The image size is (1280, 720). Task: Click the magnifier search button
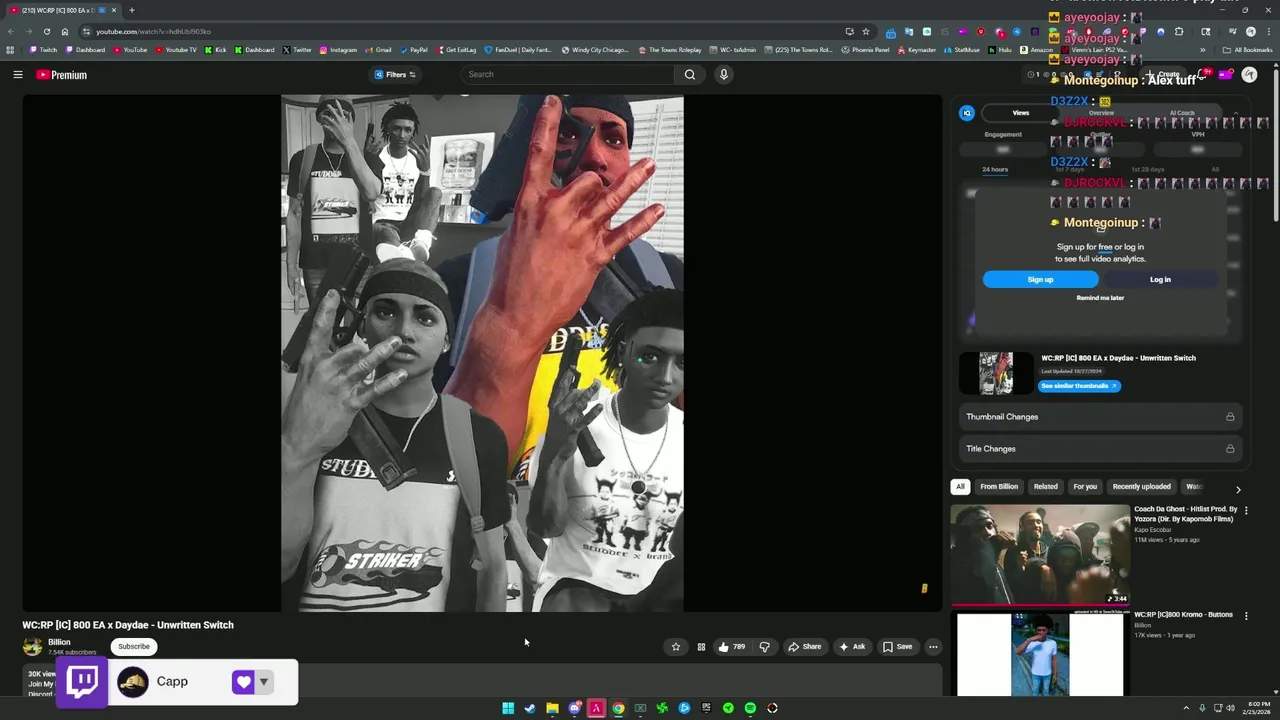[689, 74]
